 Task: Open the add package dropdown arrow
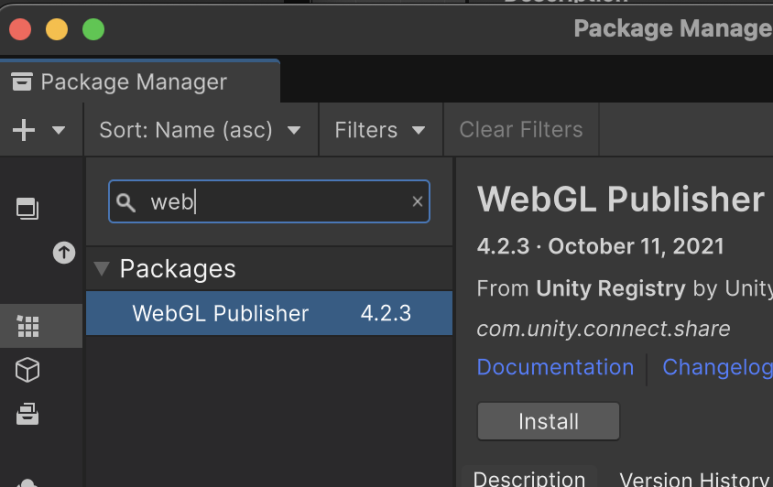pyautogui.click(x=59, y=130)
